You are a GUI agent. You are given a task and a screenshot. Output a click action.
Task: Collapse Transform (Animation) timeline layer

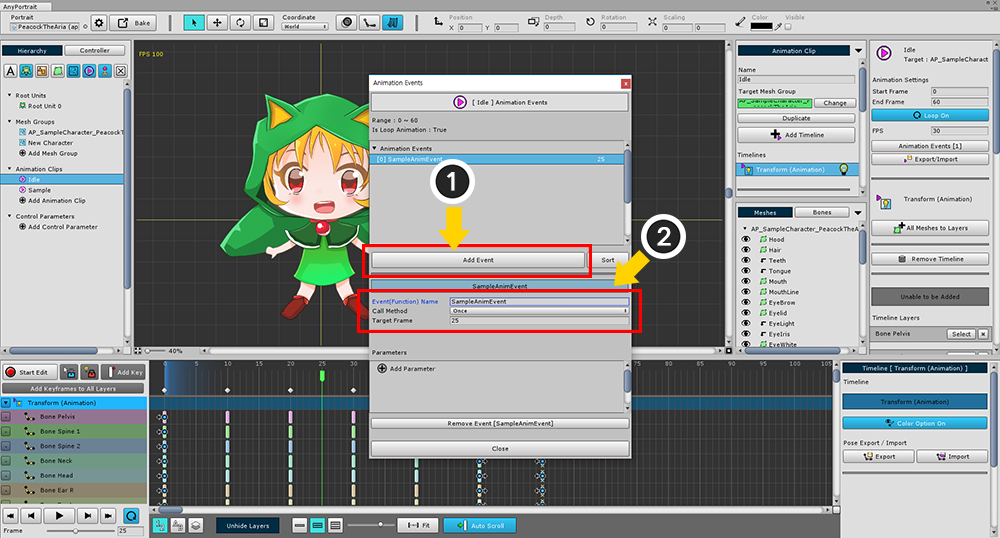click(6, 403)
